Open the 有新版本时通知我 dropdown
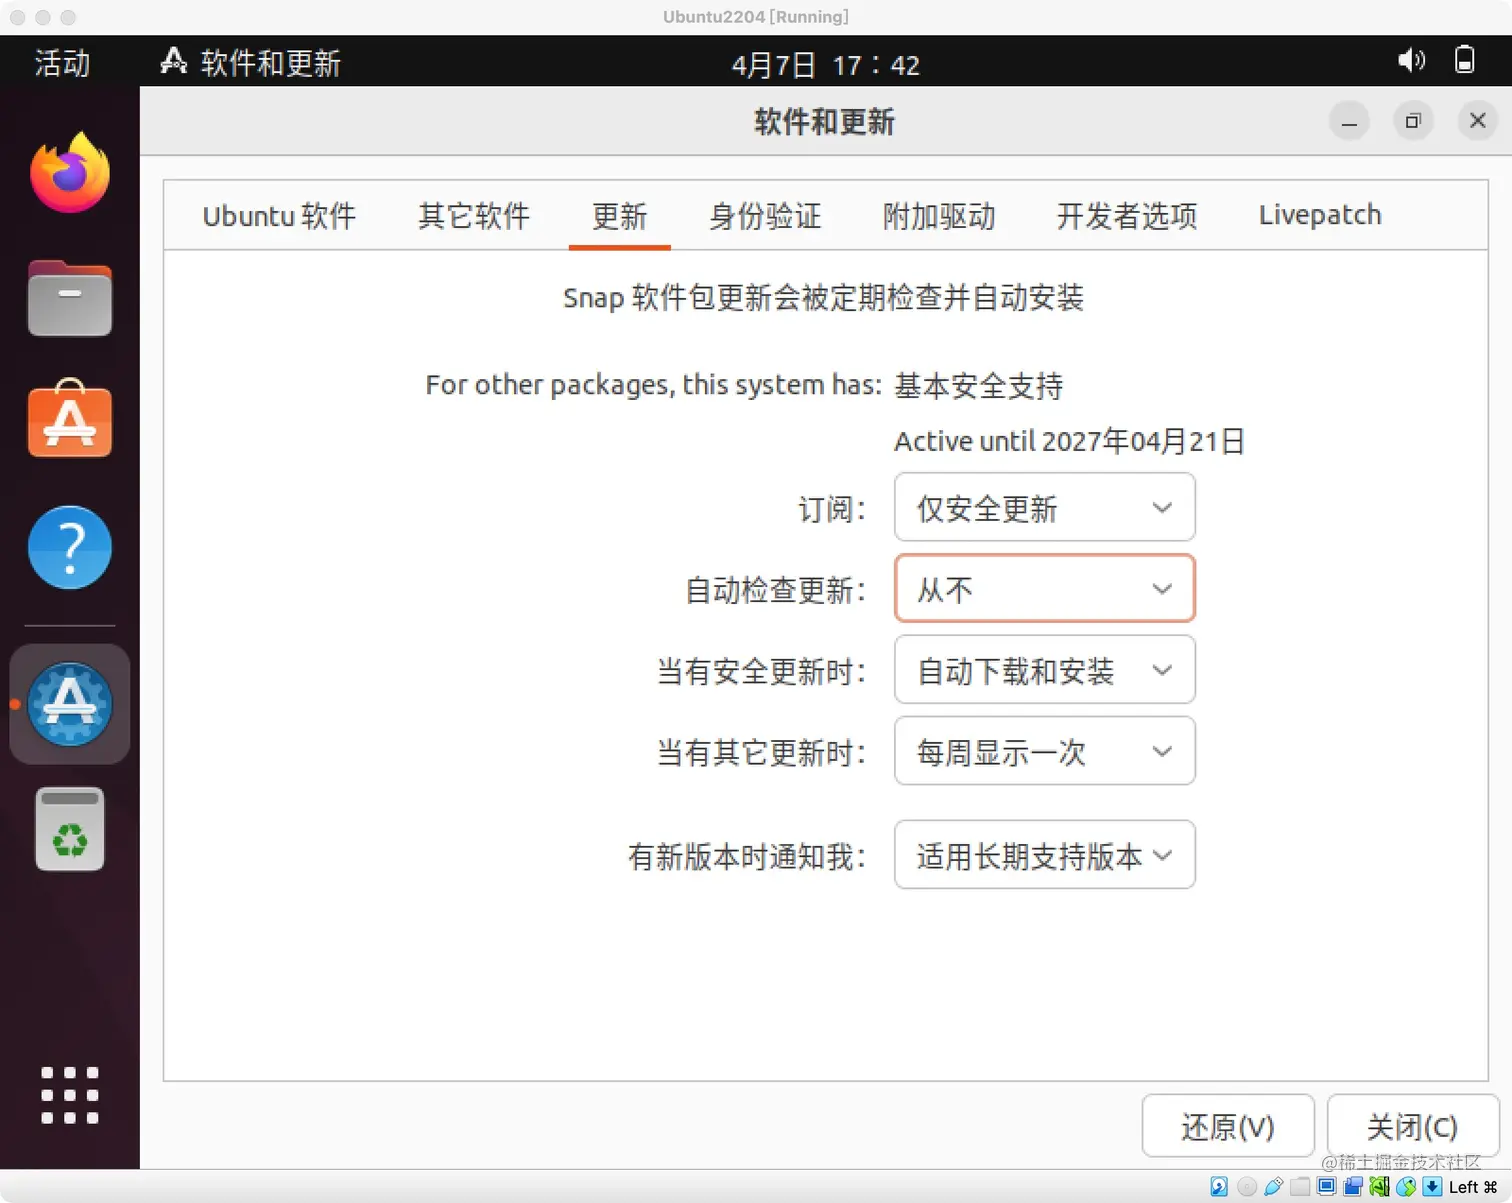This screenshot has width=1512, height=1203. [1045, 855]
